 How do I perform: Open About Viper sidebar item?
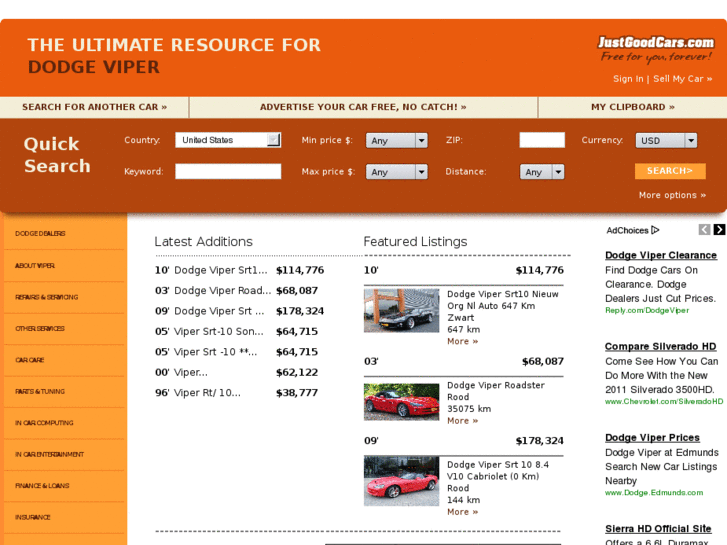(x=35, y=266)
